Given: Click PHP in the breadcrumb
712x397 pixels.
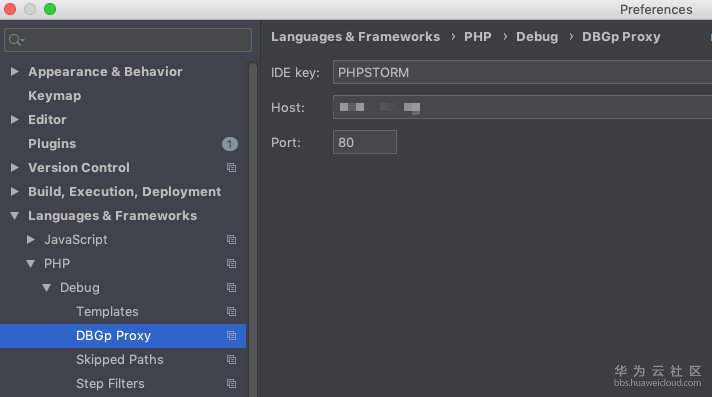Looking at the screenshot, I should point(478,37).
